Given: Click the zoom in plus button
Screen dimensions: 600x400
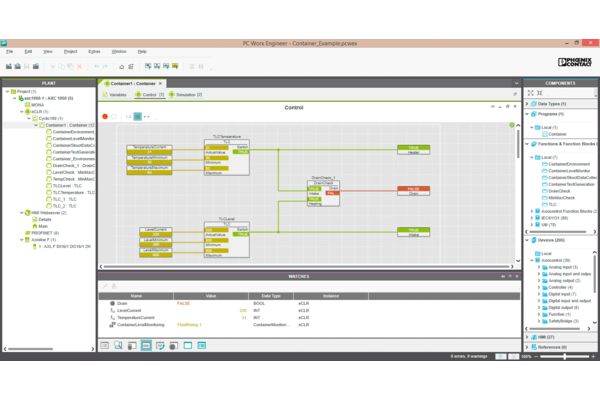Looking at the screenshot, I should point(593,356).
